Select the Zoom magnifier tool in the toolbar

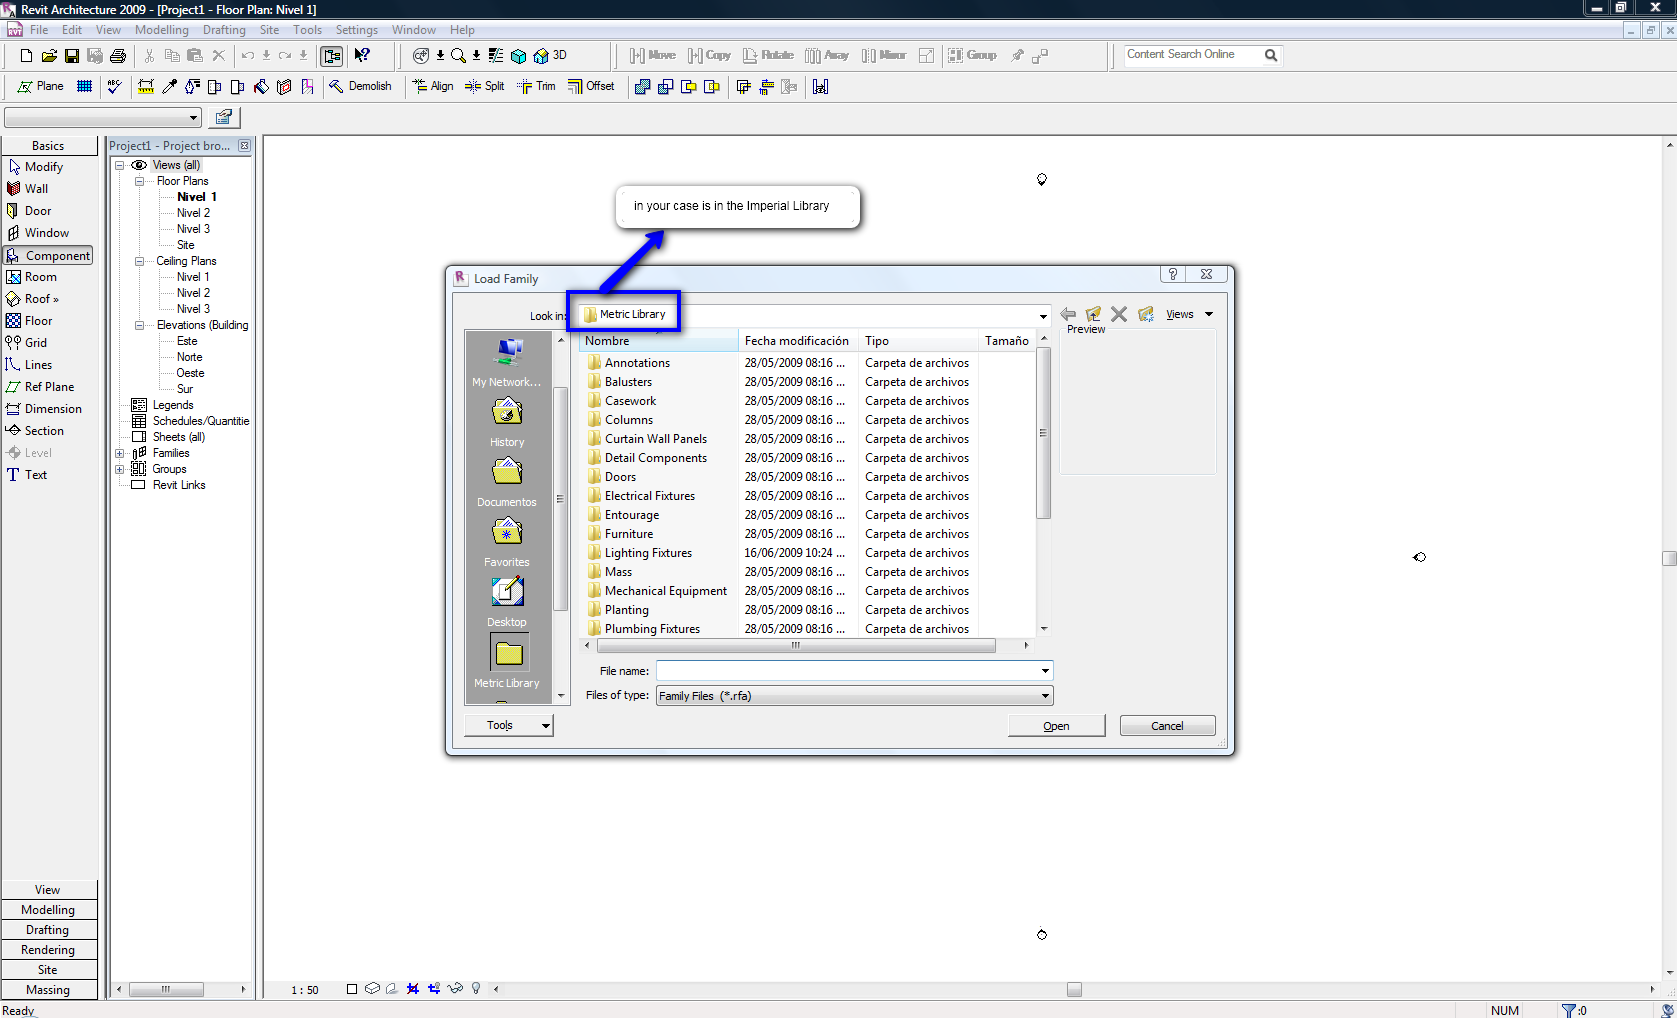tap(458, 56)
